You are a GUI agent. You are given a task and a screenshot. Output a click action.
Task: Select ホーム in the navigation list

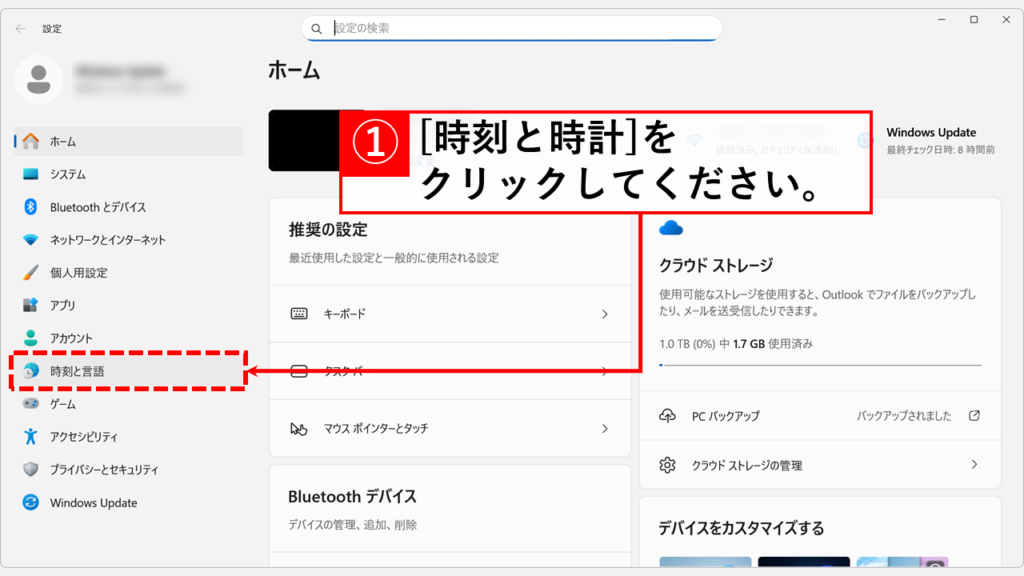tap(63, 141)
